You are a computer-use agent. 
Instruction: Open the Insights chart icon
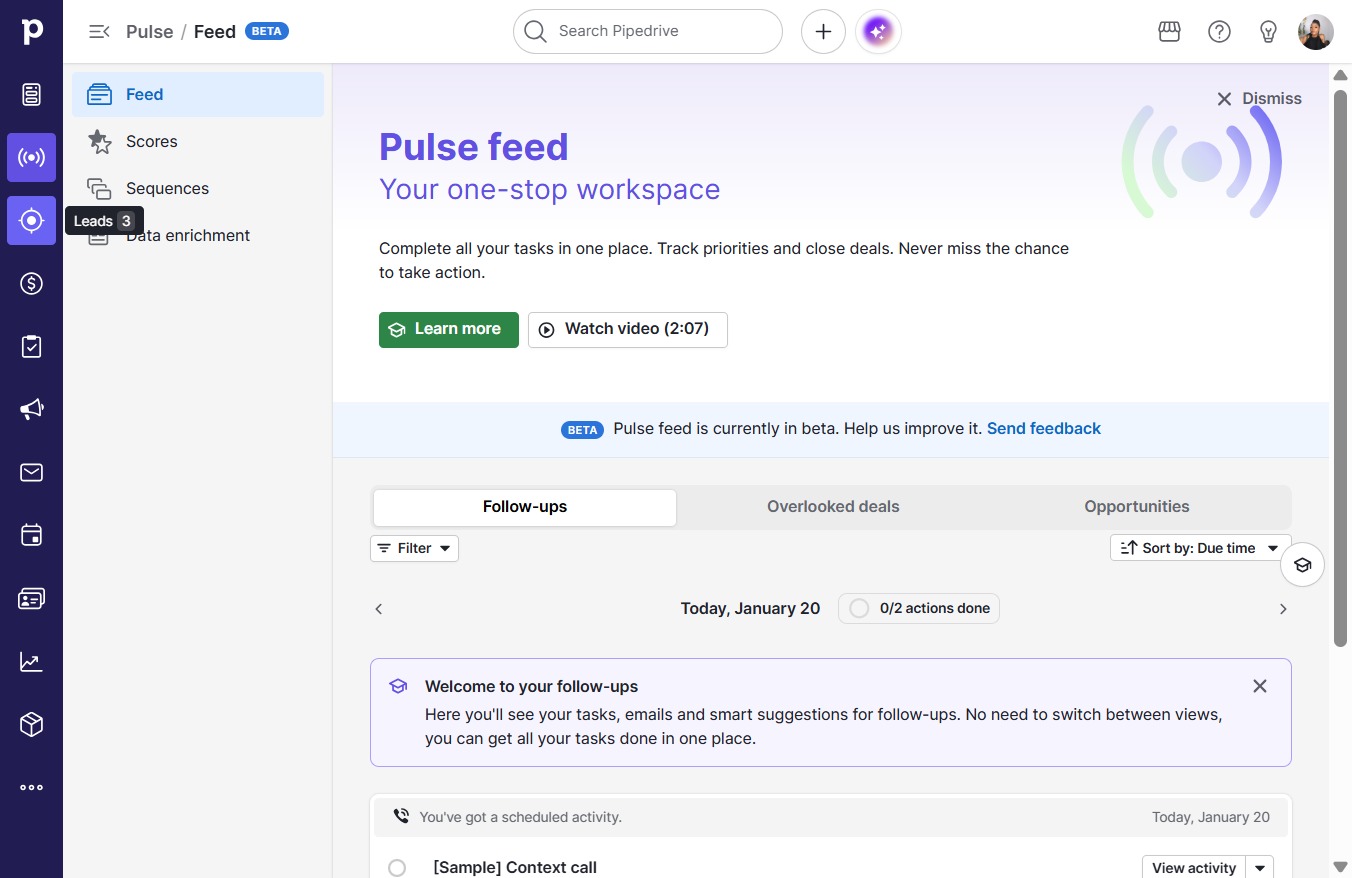(32, 661)
